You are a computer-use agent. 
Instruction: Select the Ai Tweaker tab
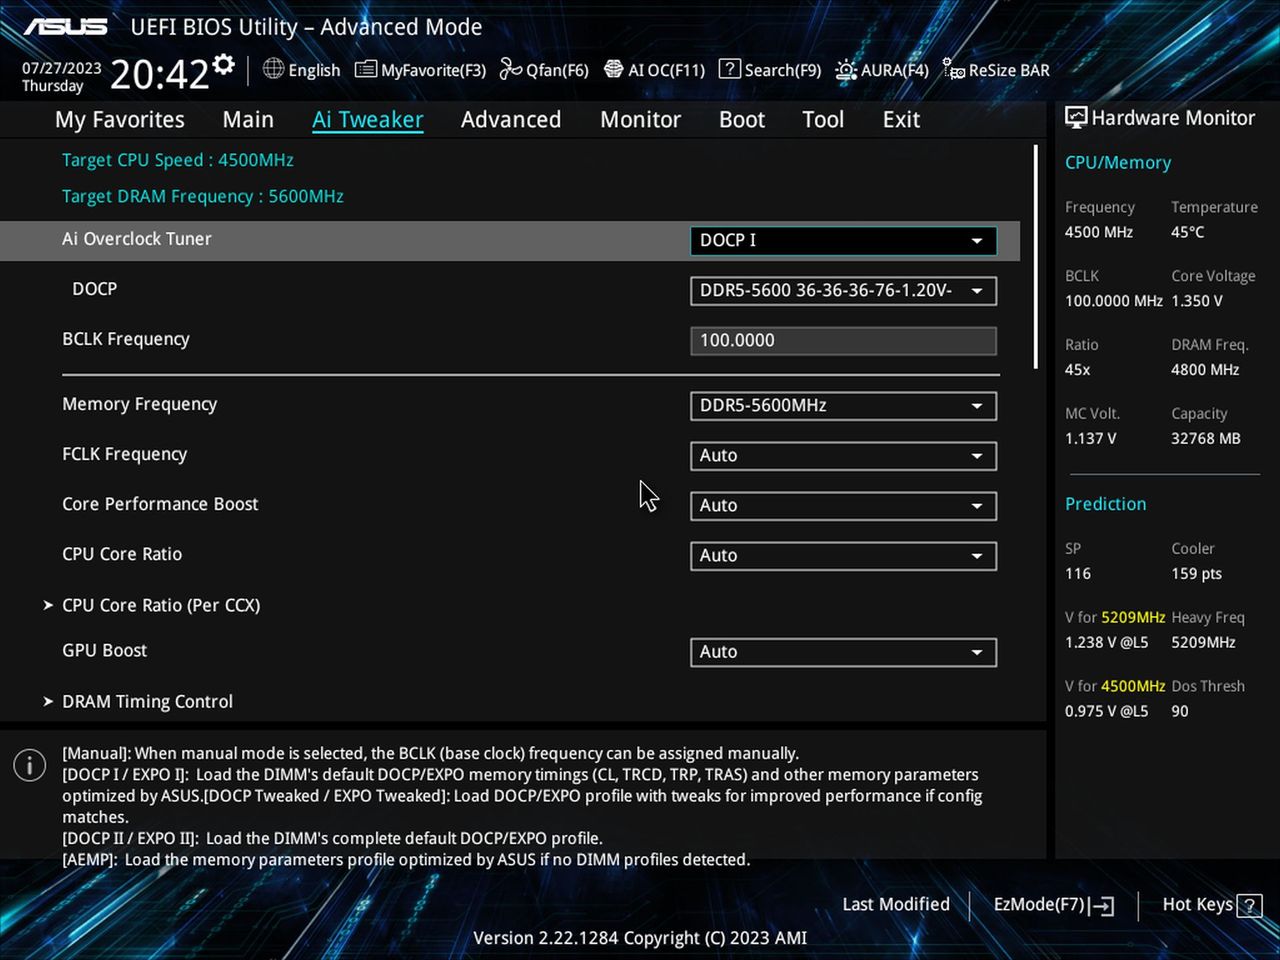(x=368, y=120)
